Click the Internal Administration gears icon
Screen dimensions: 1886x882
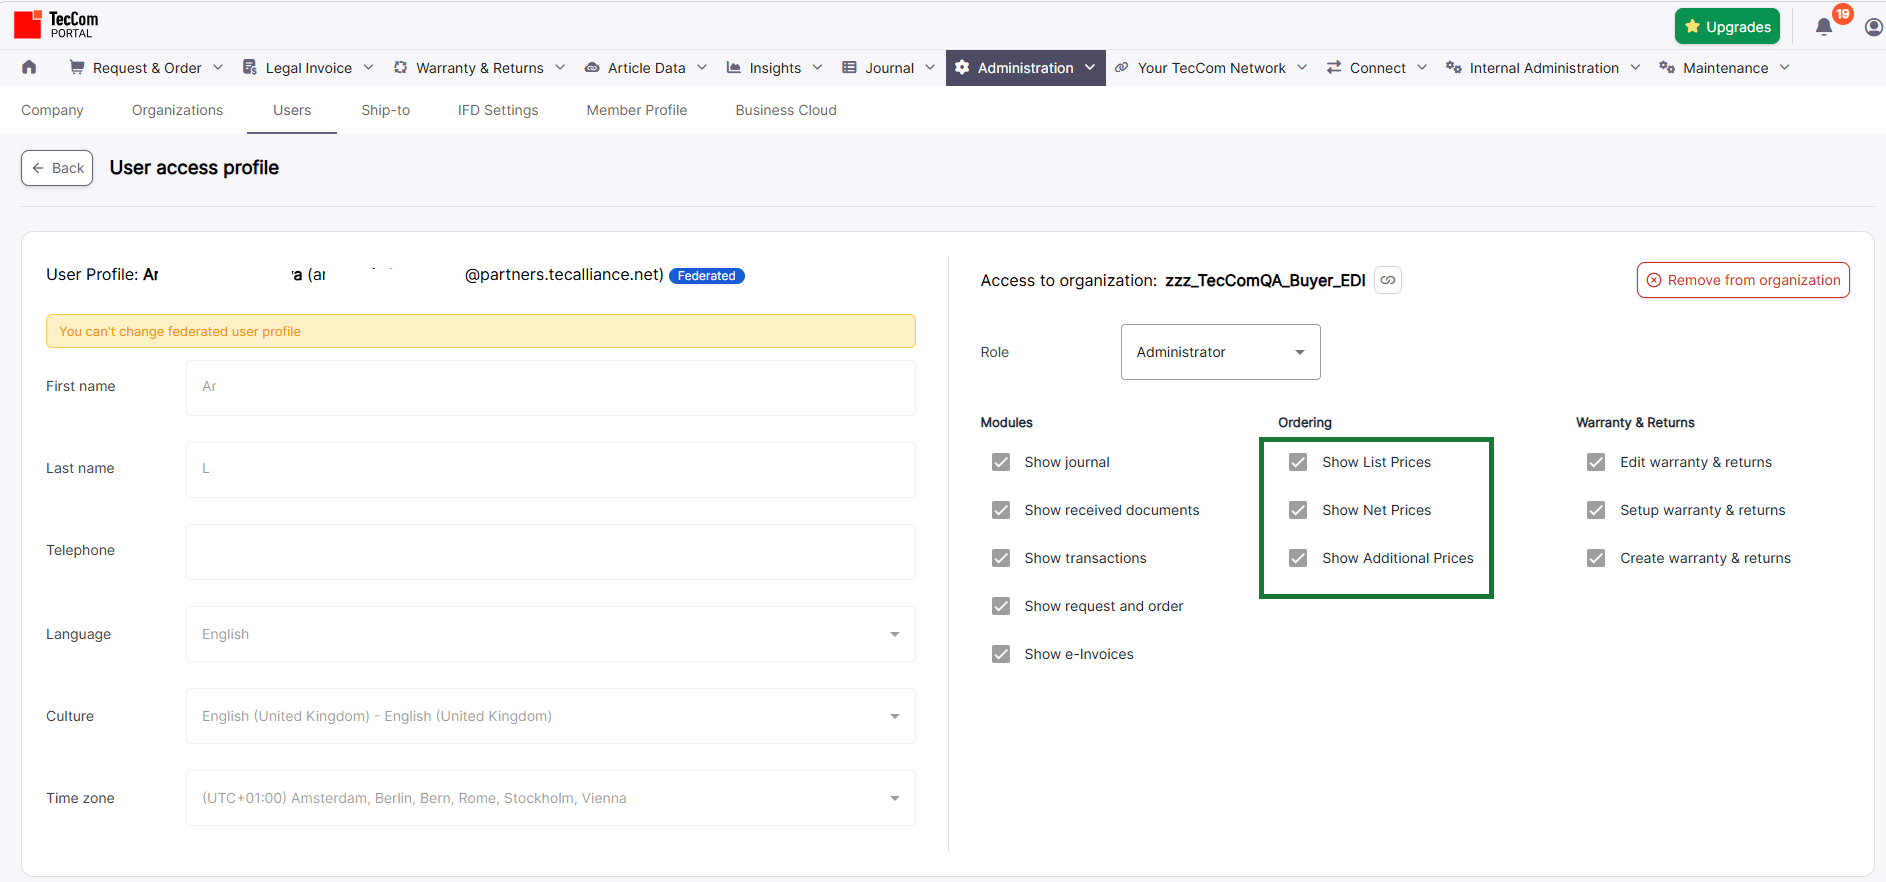[1454, 67]
